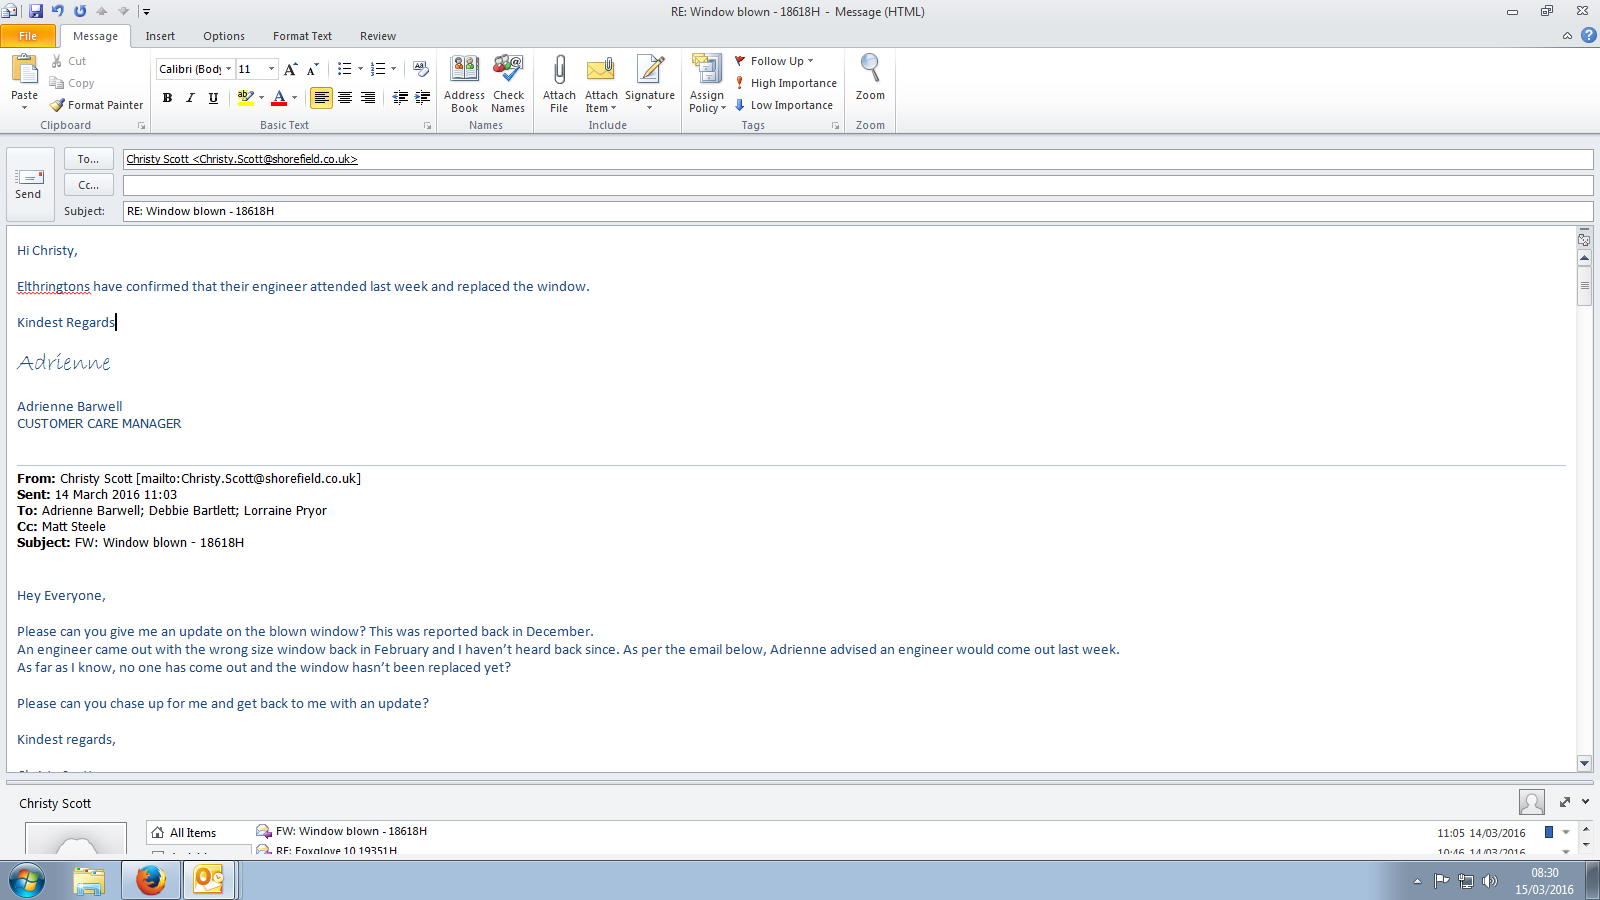Open 'FW: Window blown - 18618H' conversation item

click(x=351, y=831)
